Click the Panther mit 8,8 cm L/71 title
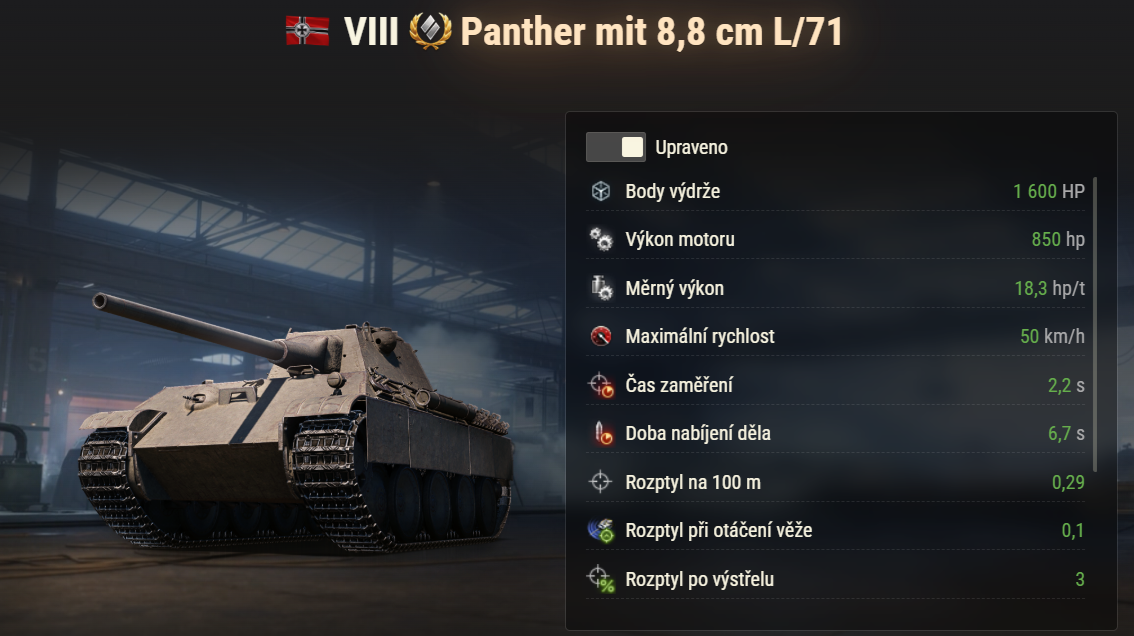The height and width of the screenshot is (636, 1134). (651, 32)
